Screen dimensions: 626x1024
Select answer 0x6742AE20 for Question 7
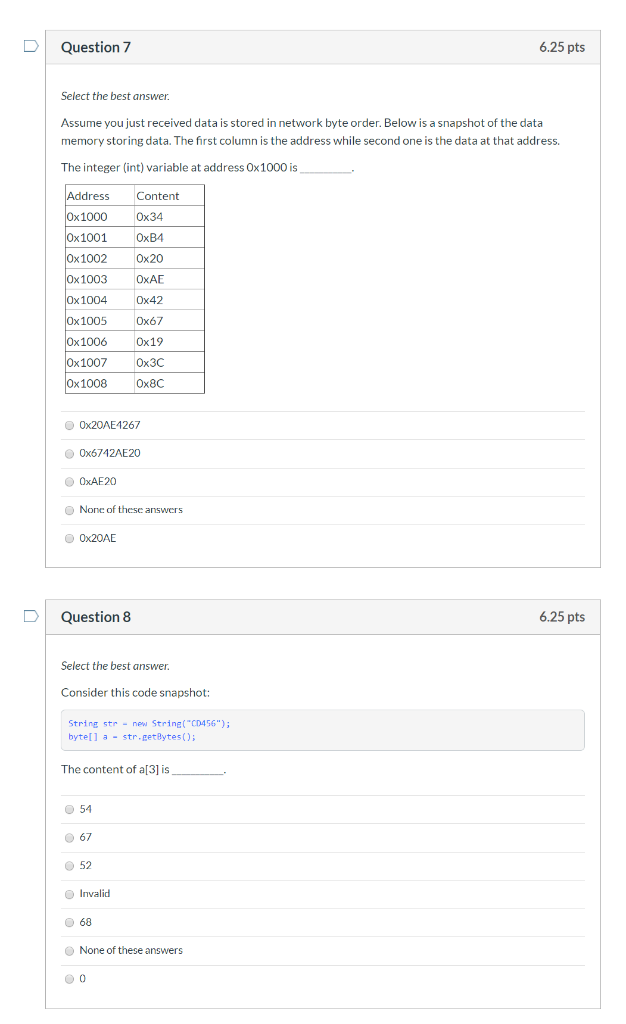[69, 453]
